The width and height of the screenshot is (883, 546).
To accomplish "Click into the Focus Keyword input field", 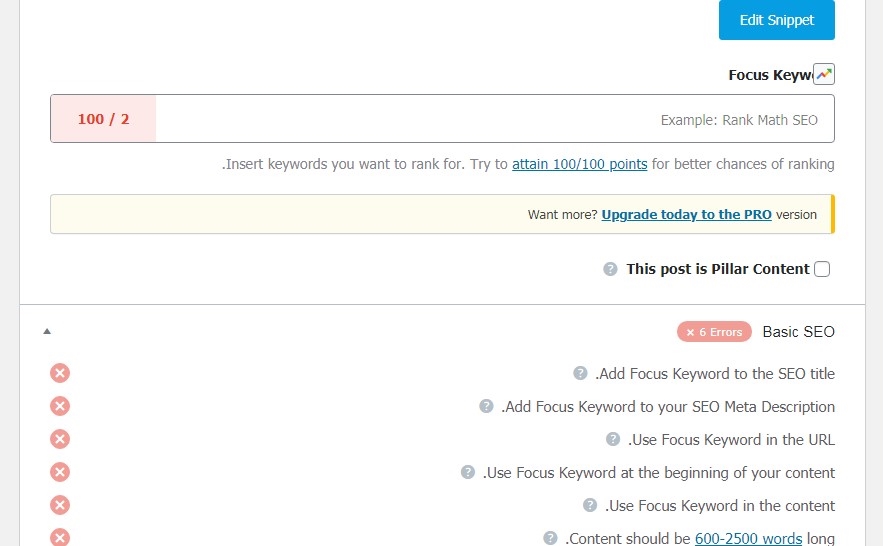I will pyautogui.click(x=490, y=119).
